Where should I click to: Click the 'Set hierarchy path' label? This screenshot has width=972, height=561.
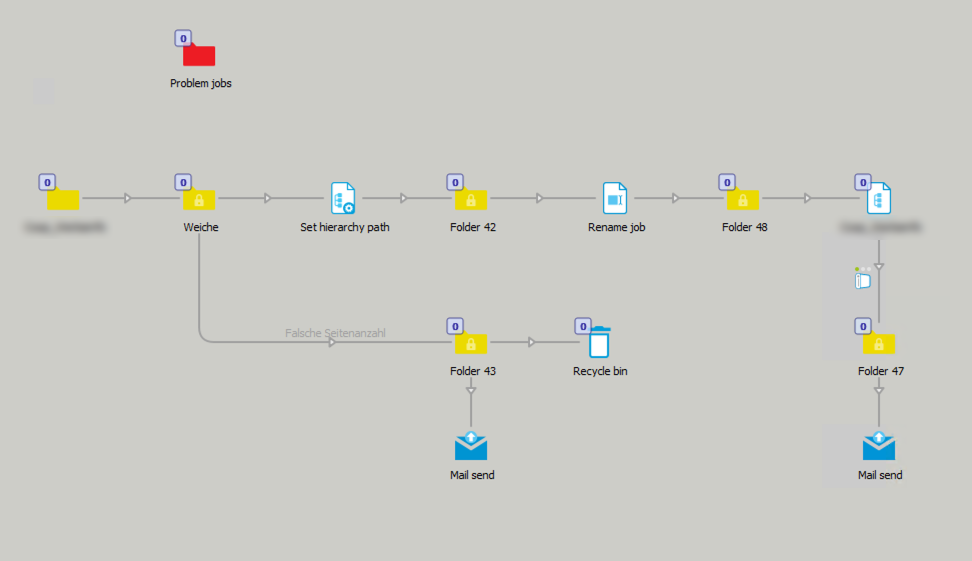pyautogui.click(x=345, y=227)
